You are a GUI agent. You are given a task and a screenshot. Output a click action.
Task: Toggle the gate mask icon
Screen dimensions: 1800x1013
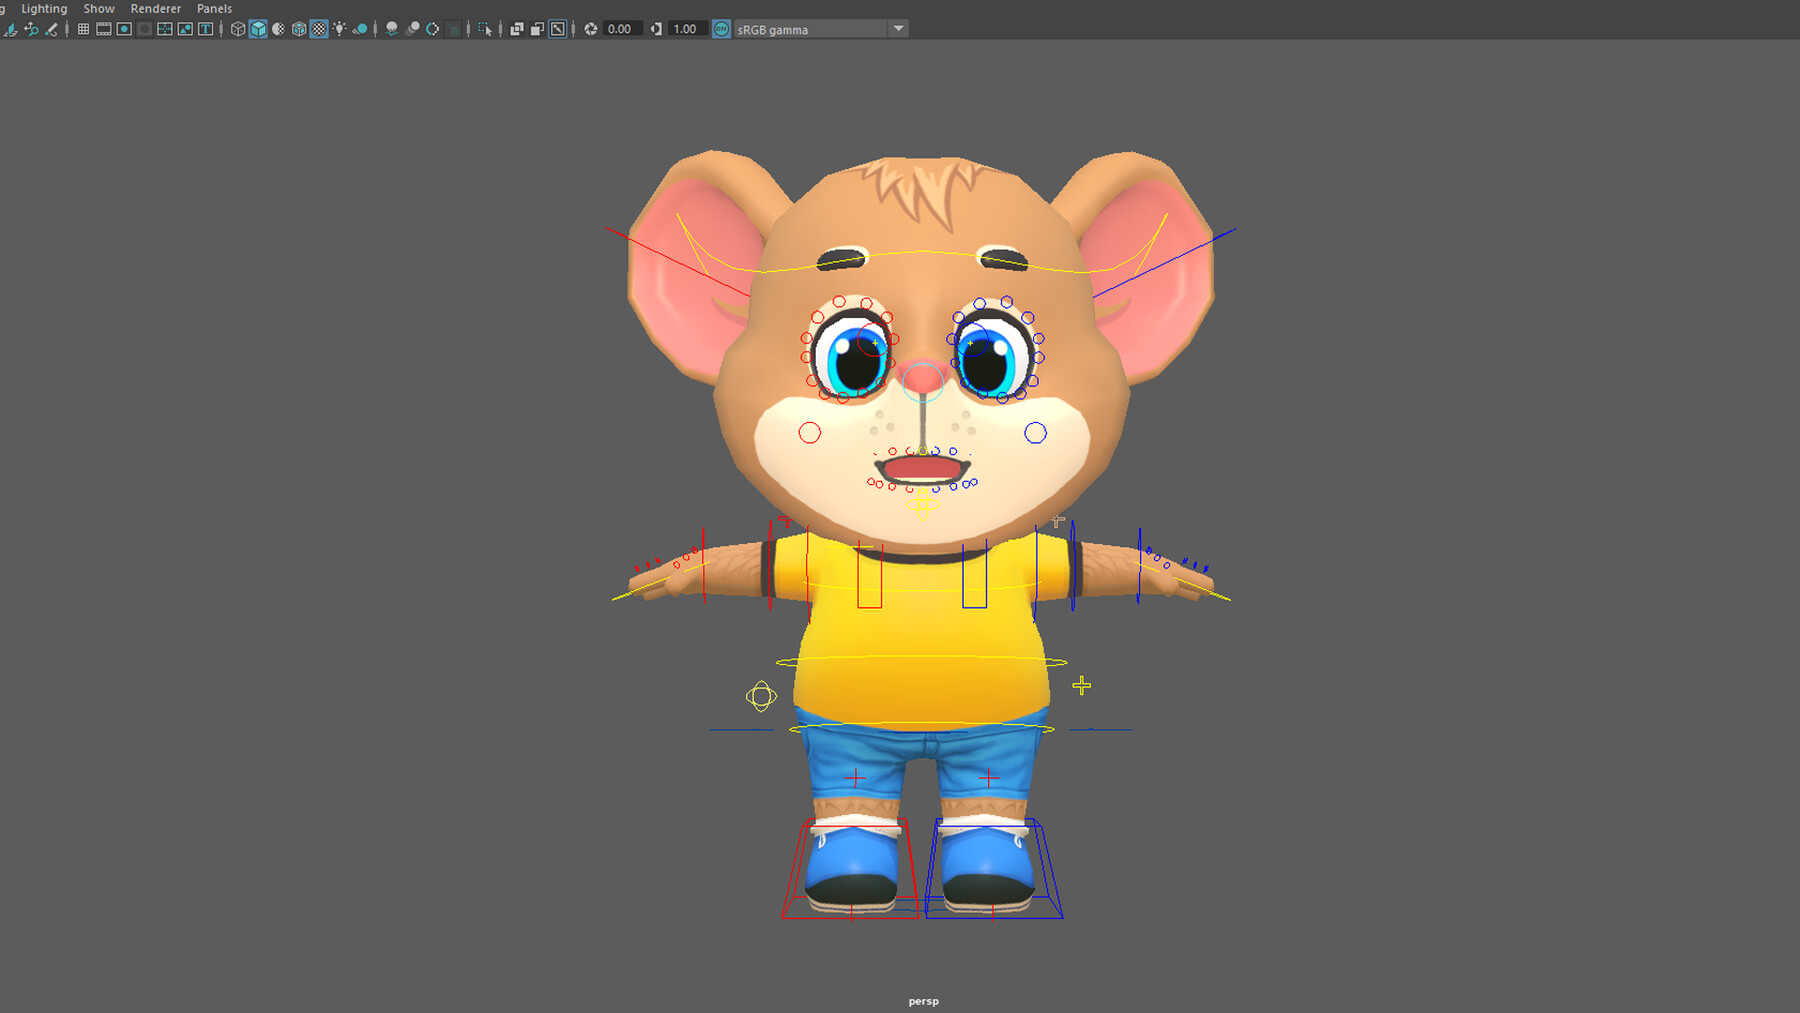click(x=144, y=29)
